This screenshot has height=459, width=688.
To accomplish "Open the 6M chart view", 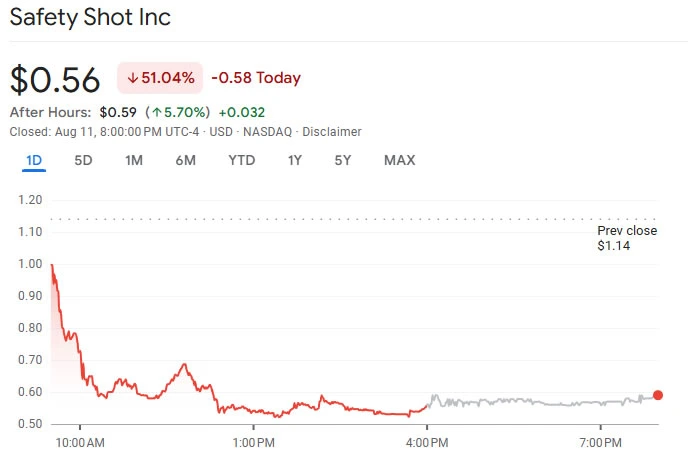I will [185, 161].
